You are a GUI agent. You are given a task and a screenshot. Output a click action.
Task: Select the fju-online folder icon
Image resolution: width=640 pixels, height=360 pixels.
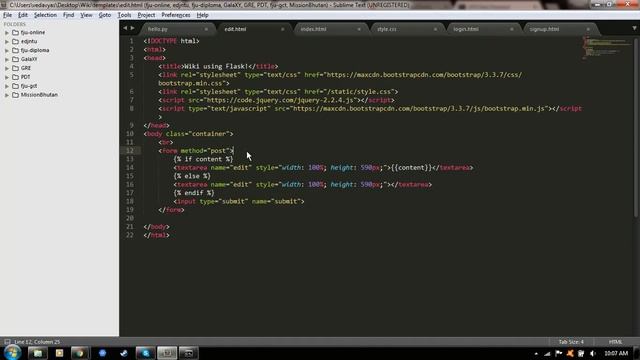pyautogui.click(x=16, y=32)
